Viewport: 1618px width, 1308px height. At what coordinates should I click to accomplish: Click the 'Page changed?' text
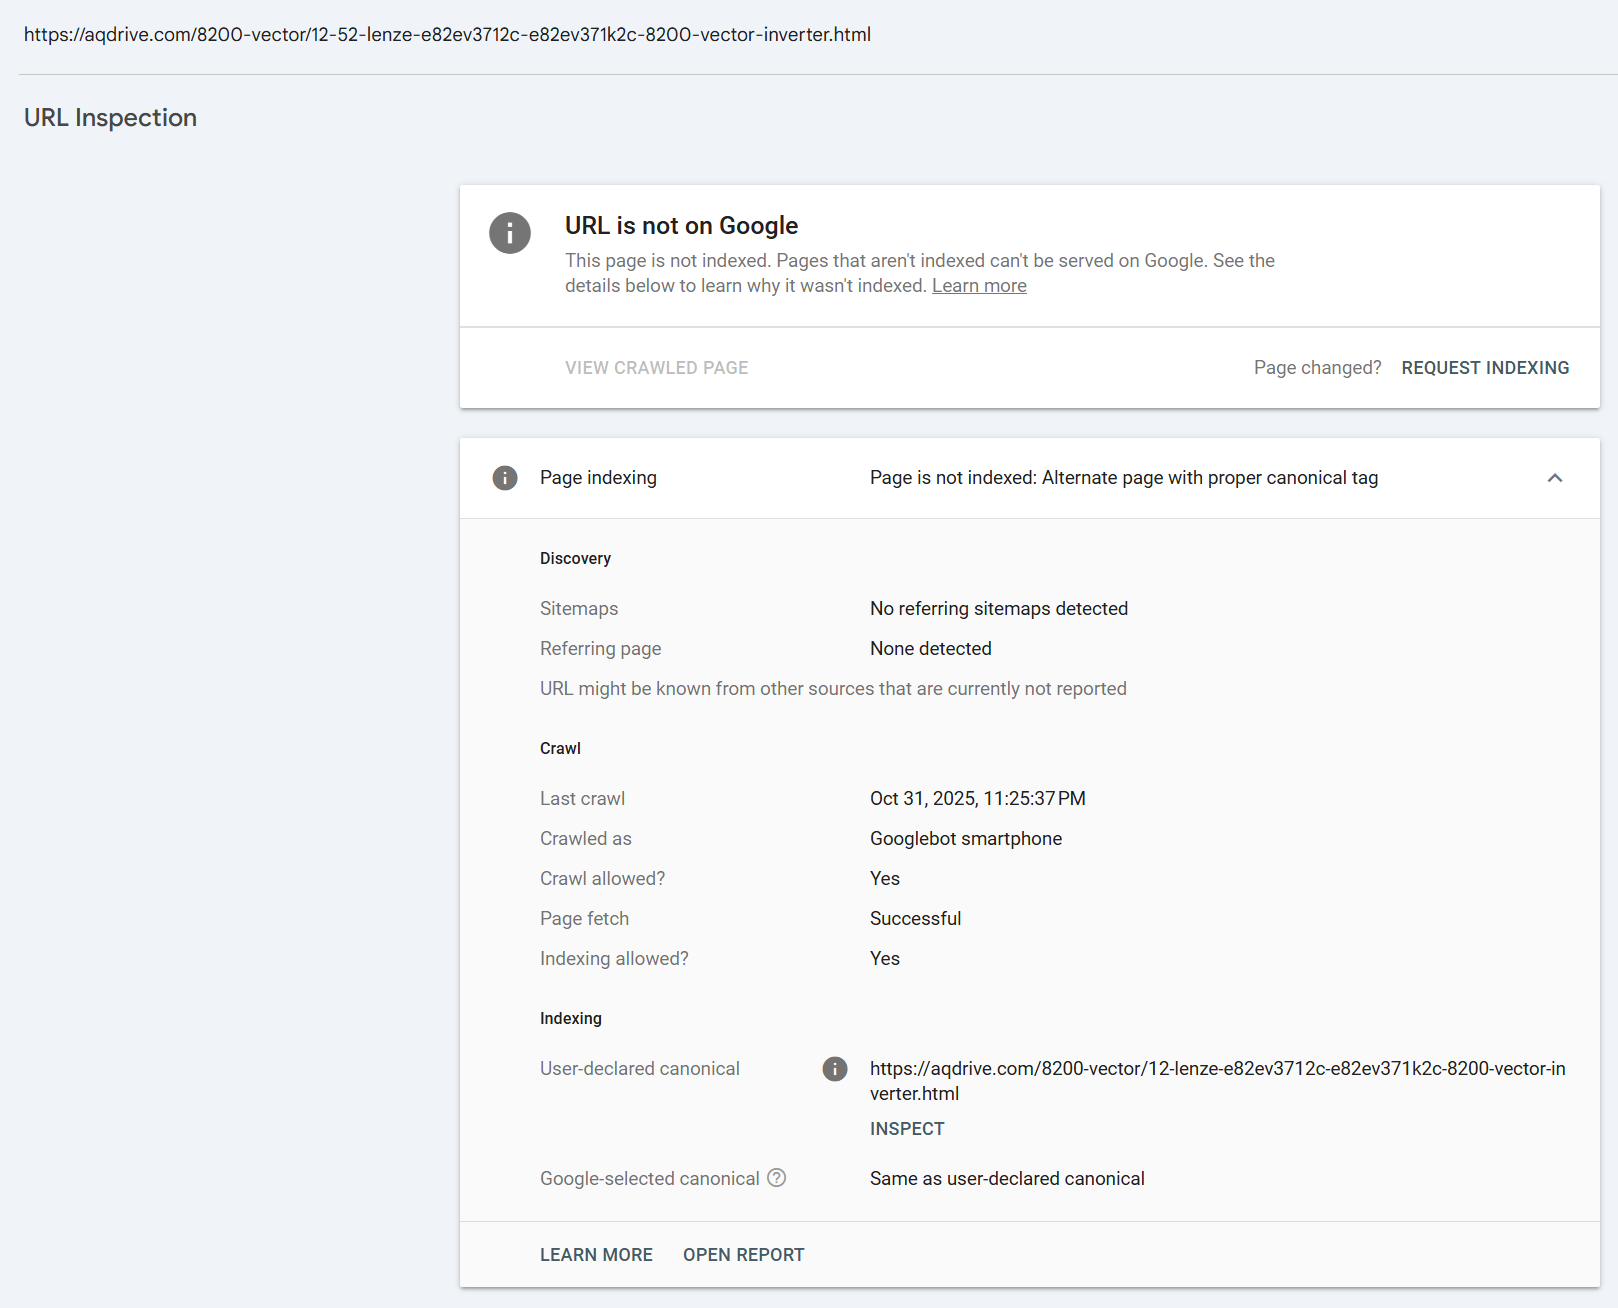pyautogui.click(x=1317, y=368)
